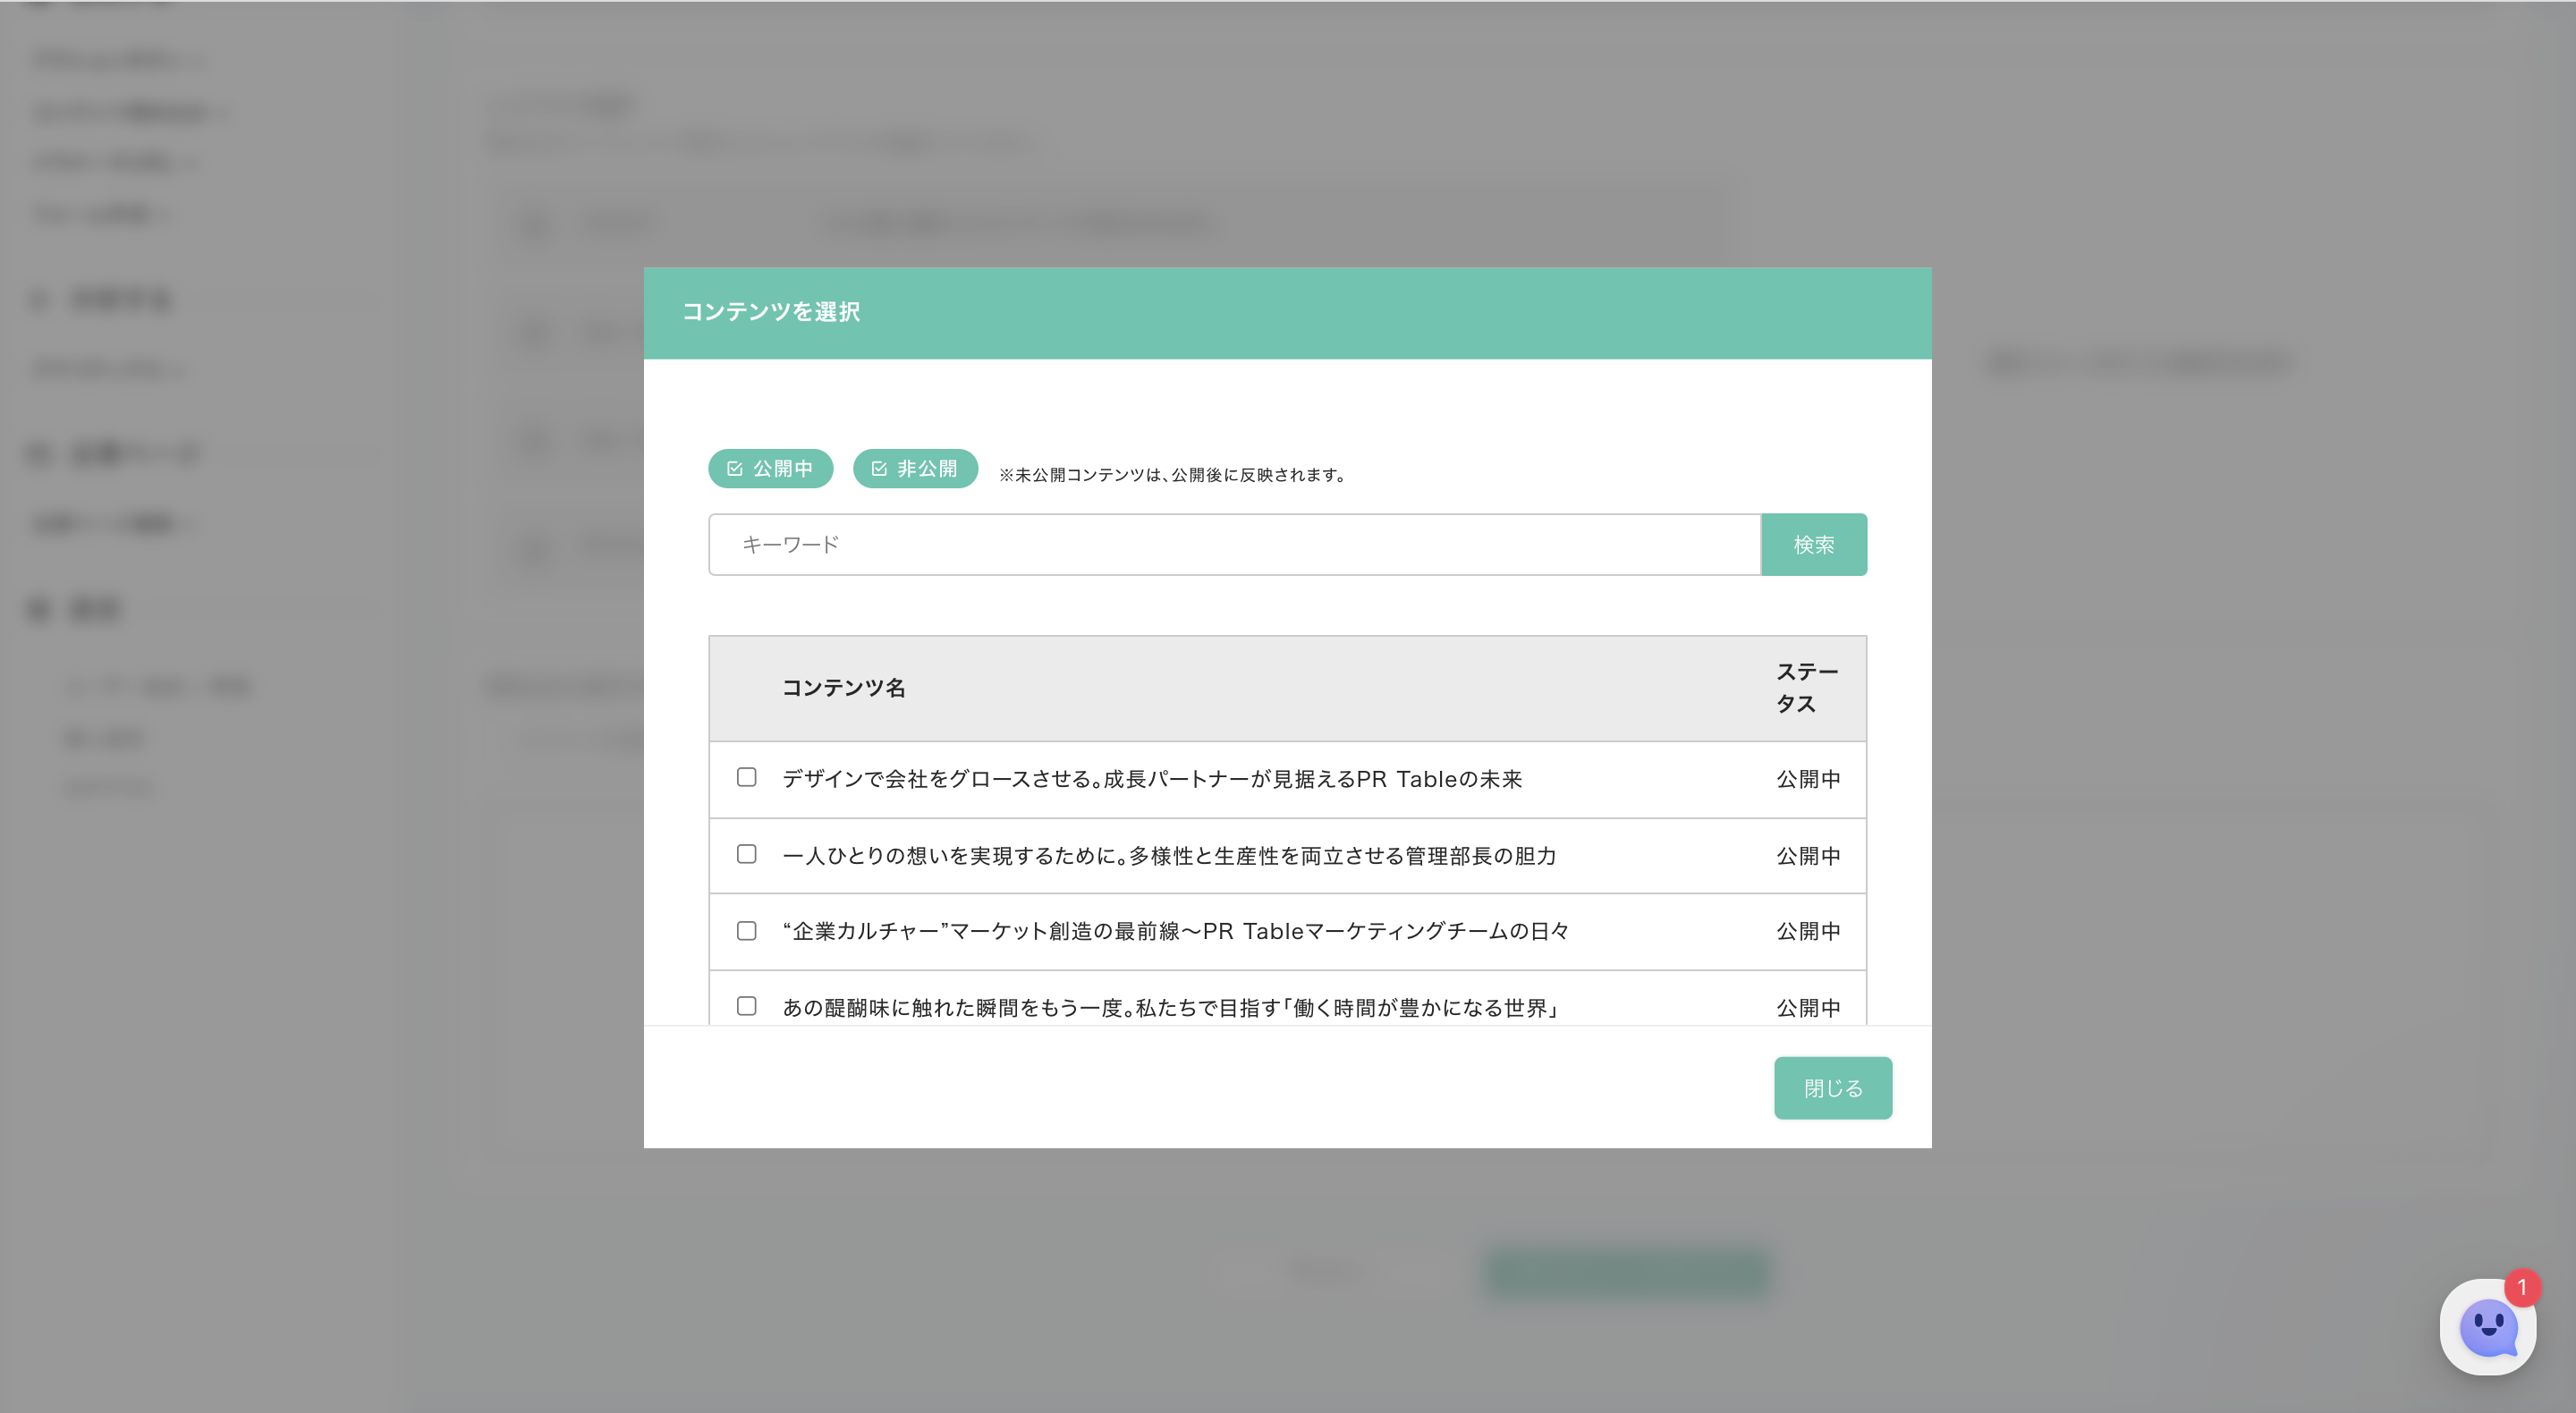Toggle the 非公開 filter chip
Image resolution: width=2576 pixels, height=1413 pixels.
914,468
